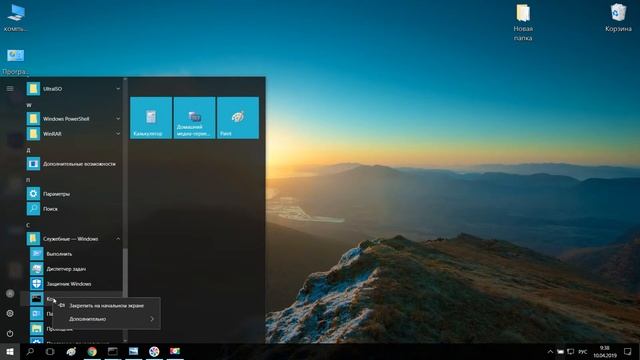Click the Command Prompt black icon
The height and width of the screenshot is (360, 640).
point(36,299)
